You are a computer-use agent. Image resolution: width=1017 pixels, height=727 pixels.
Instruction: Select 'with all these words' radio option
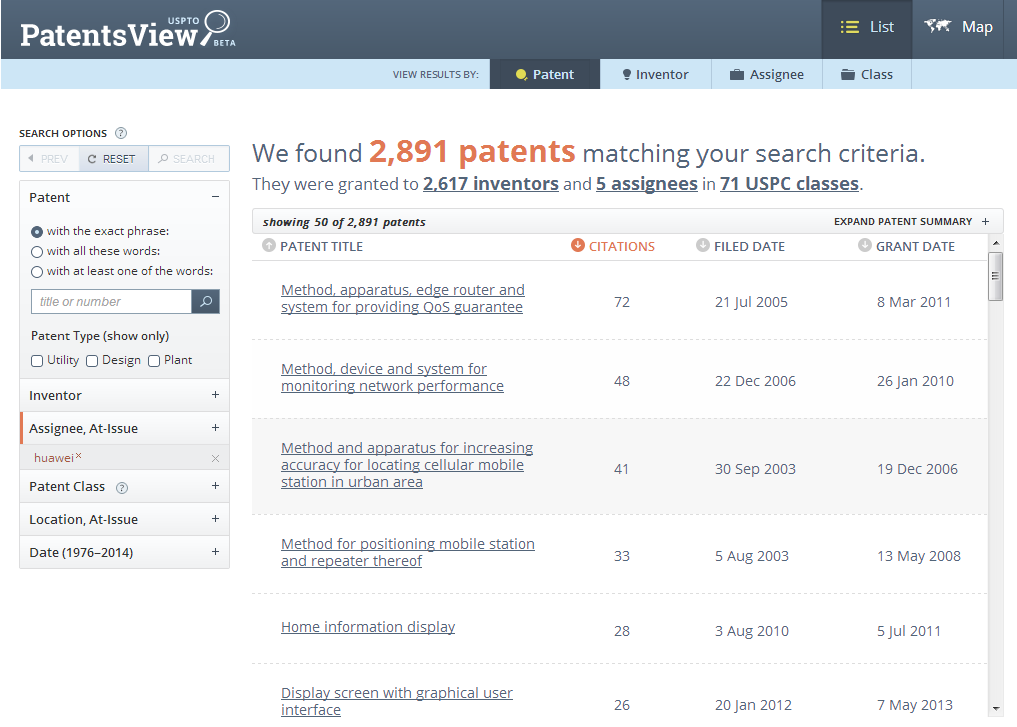click(x=37, y=252)
